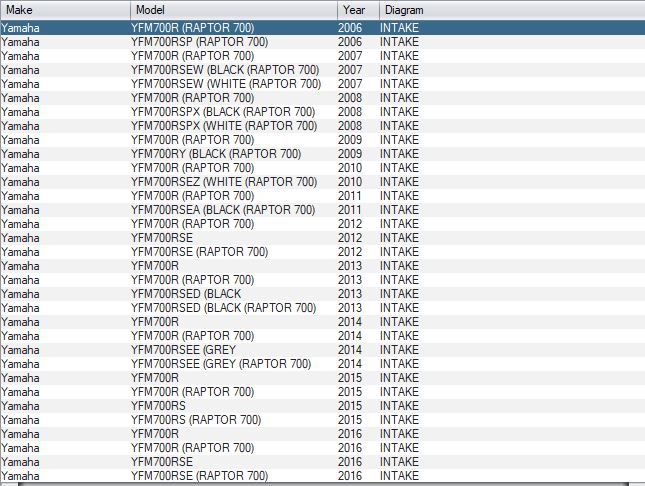
Task: Select the 2013 plain YFM700R row
Action: tap(322, 265)
